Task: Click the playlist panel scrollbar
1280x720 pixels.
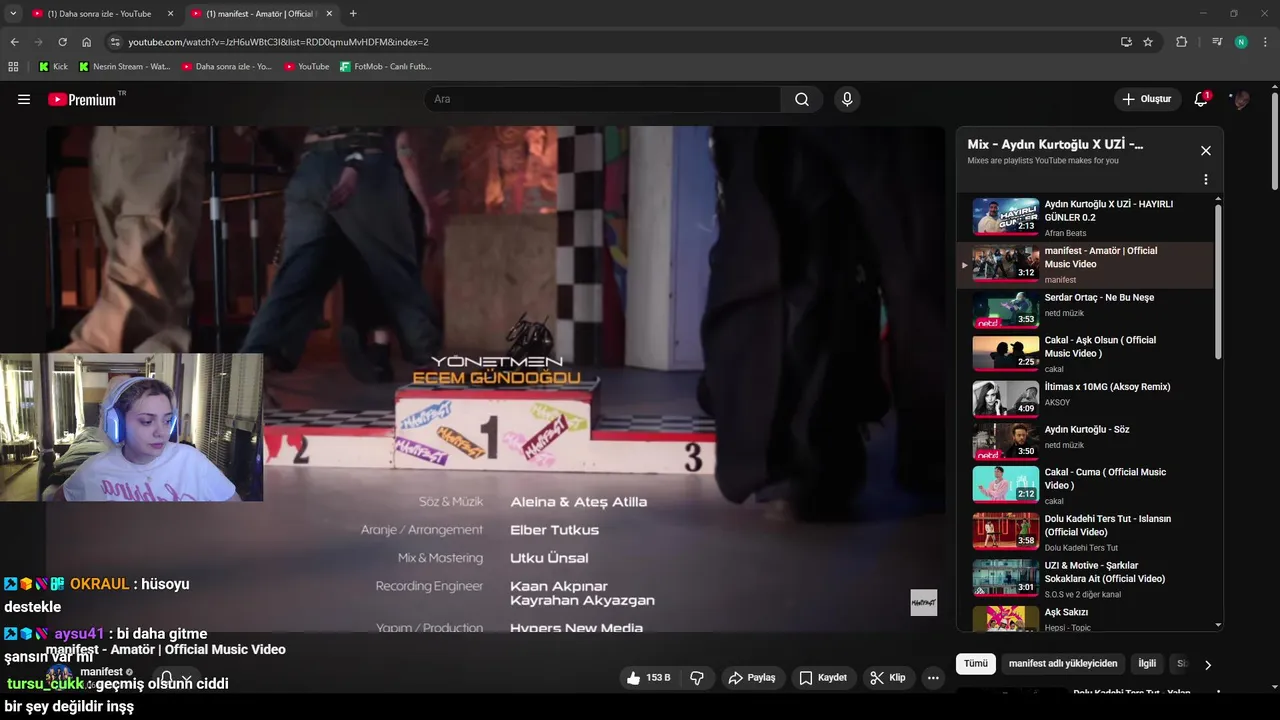Action: pyautogui.click(x=1218, y=282)
